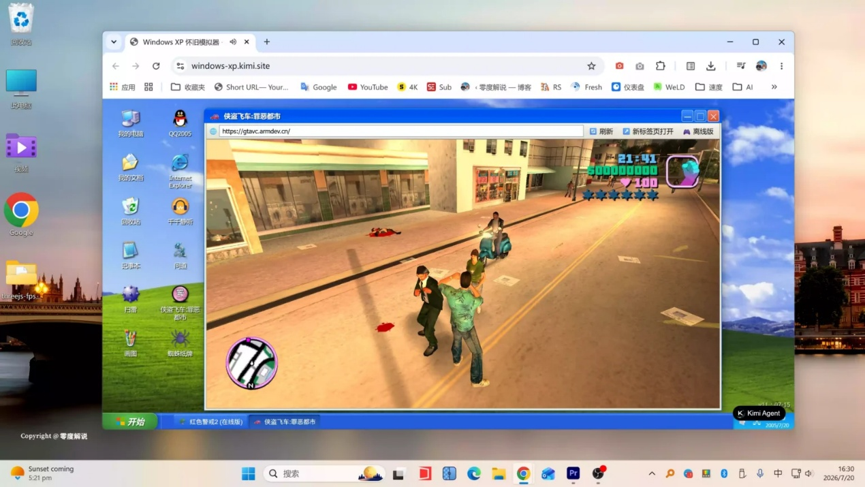Screen dimensions: 865x487
Task: Open the bookmarks bar grid icon
Action: coord(148,87)
